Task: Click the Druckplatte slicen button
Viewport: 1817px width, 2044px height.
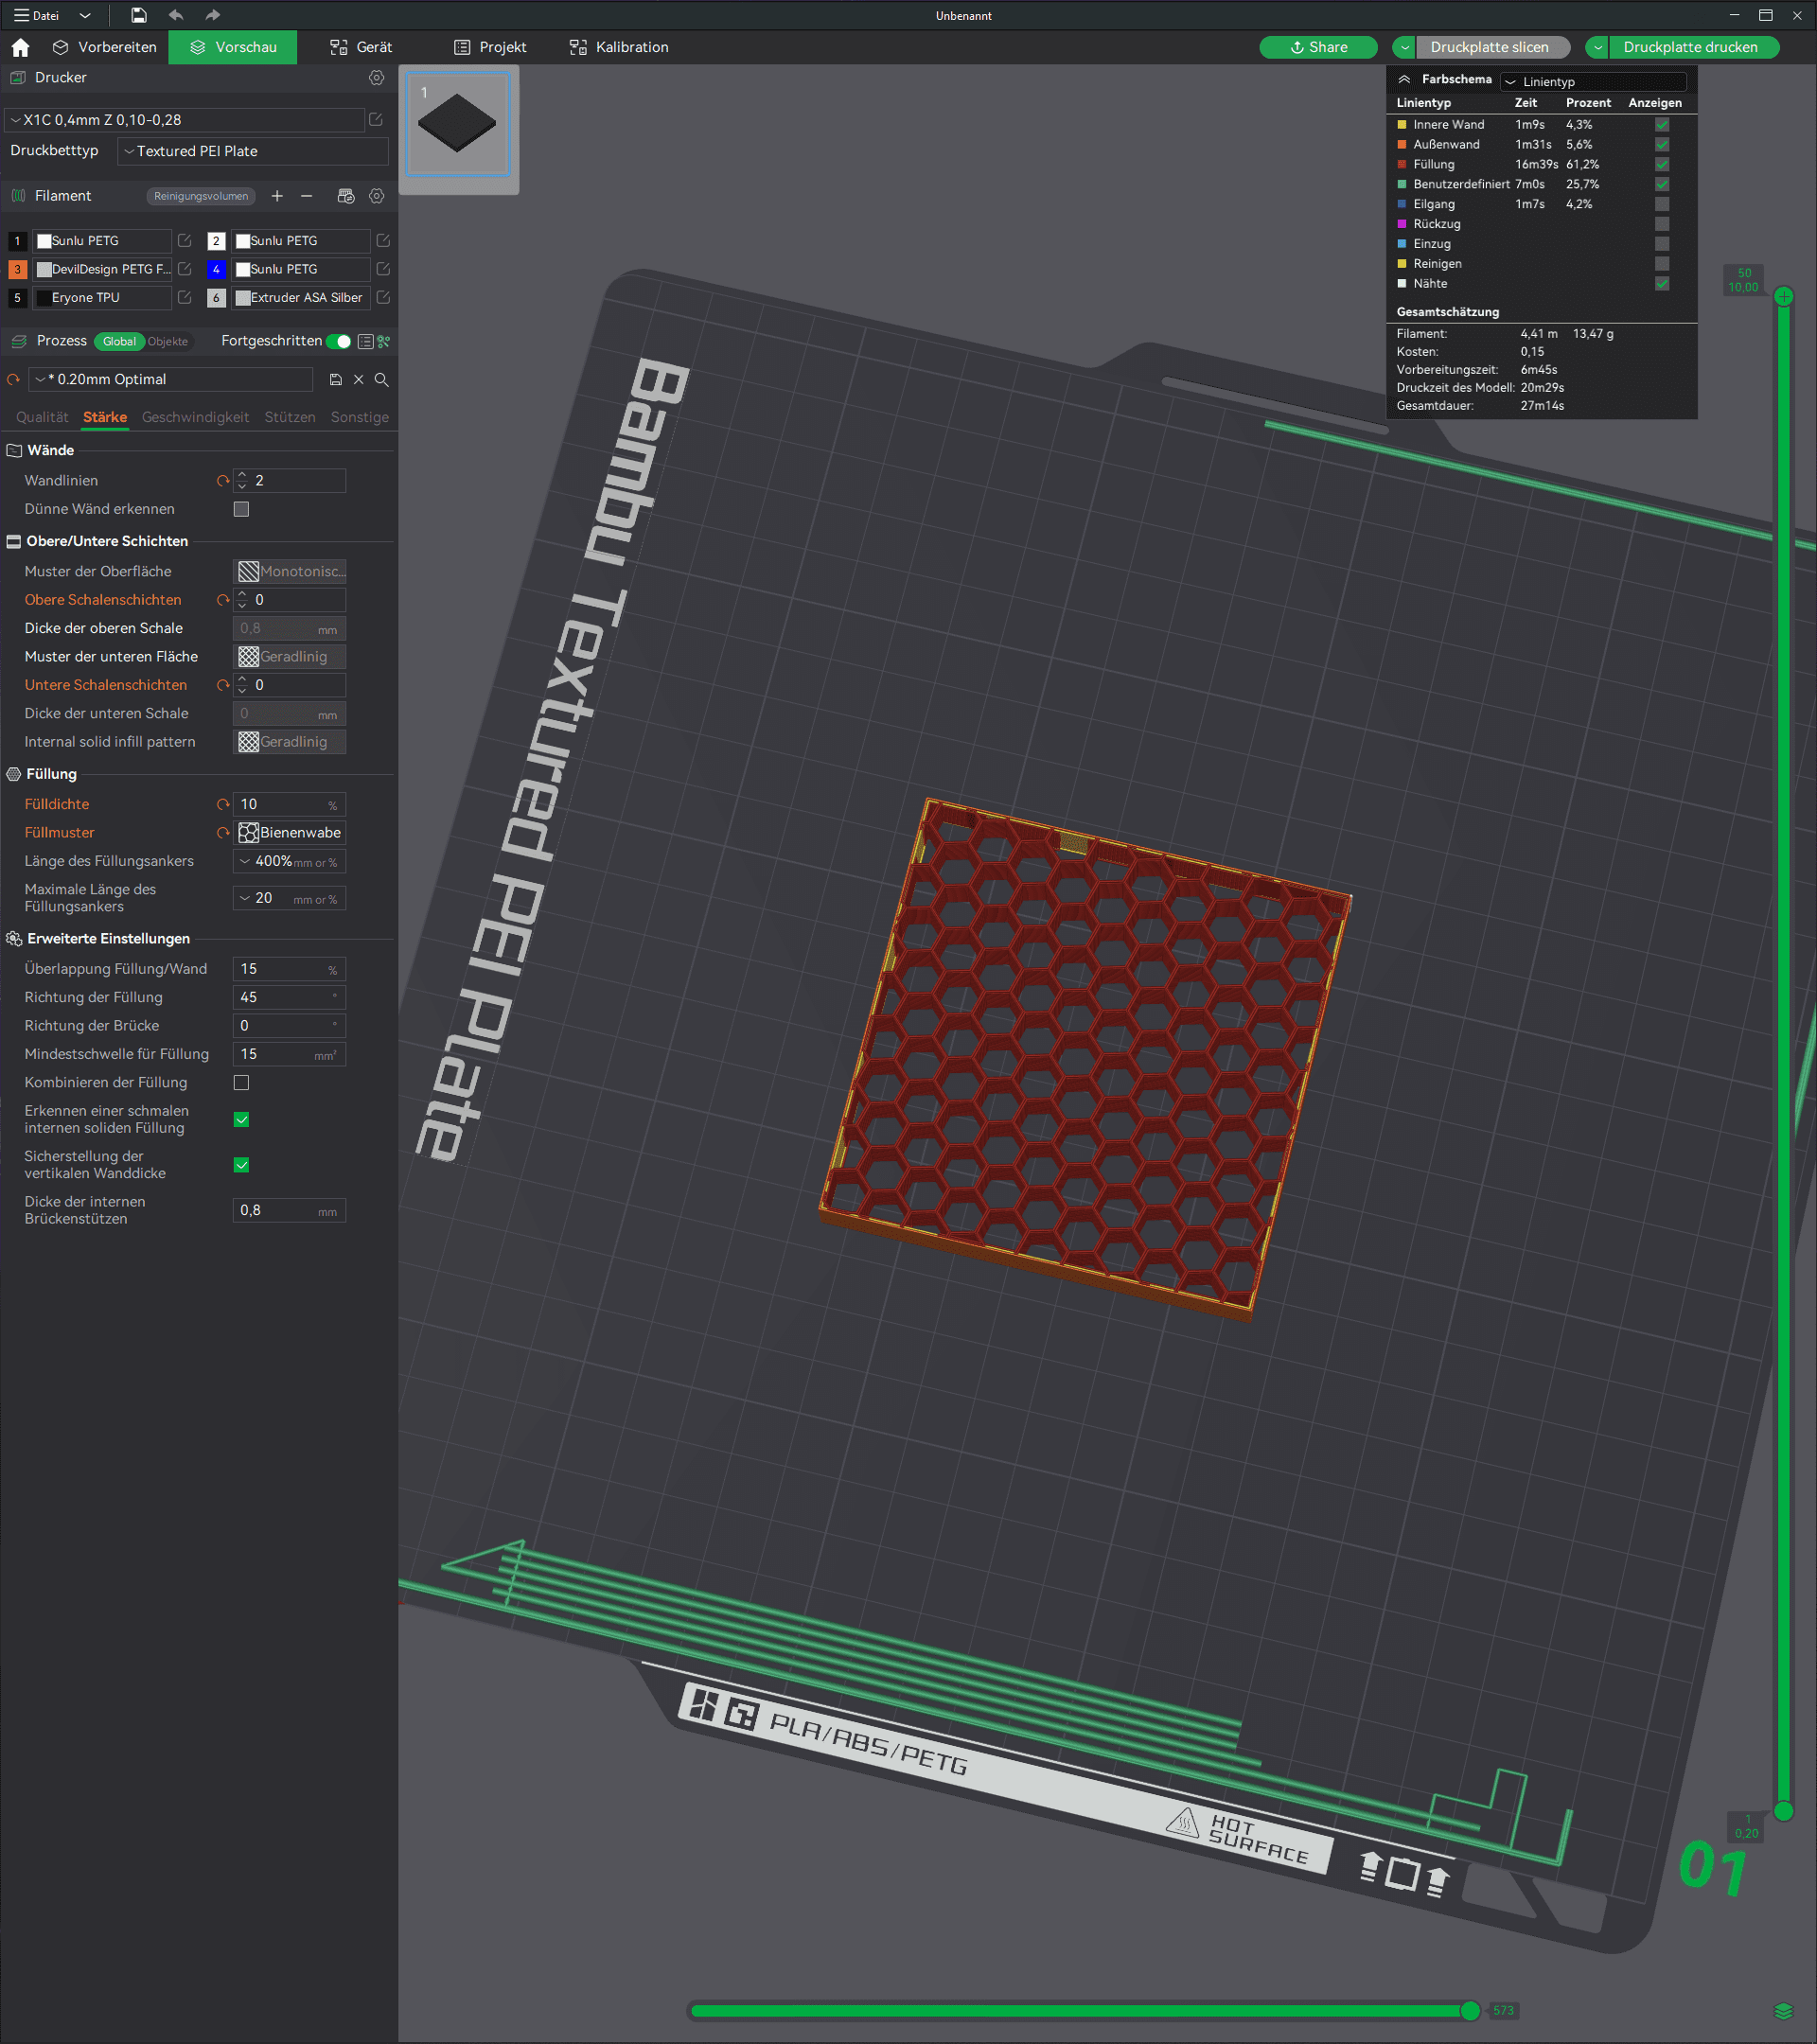Action: point(1488,47)
